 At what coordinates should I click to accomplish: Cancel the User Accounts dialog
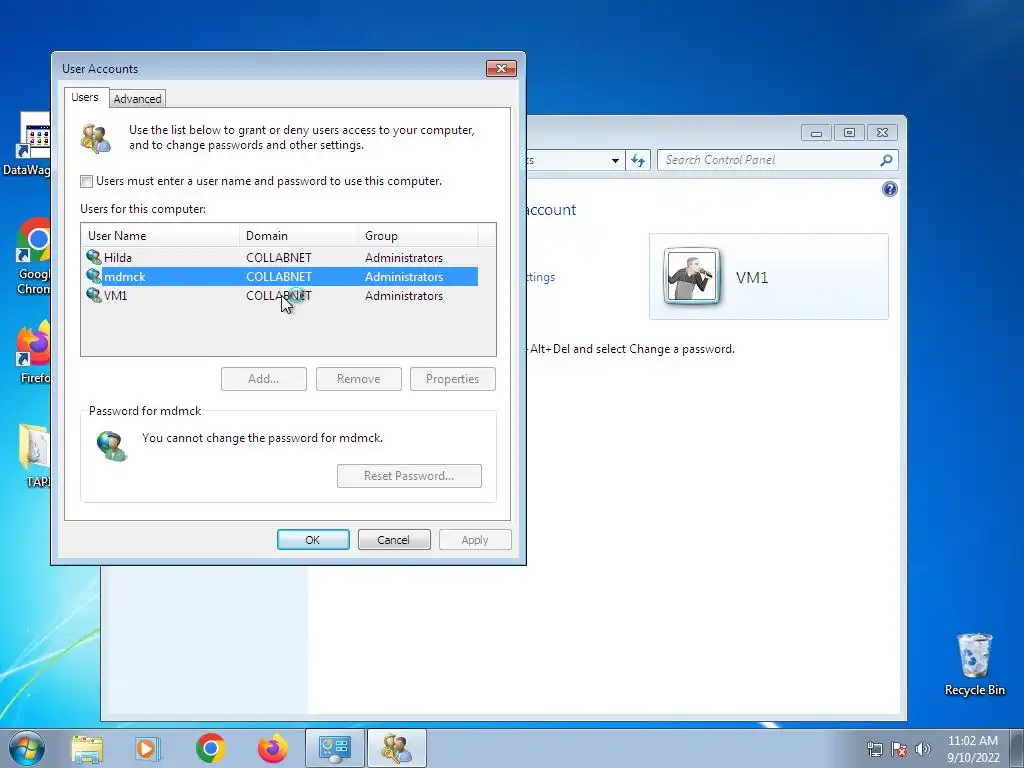[x=394, y=539]
